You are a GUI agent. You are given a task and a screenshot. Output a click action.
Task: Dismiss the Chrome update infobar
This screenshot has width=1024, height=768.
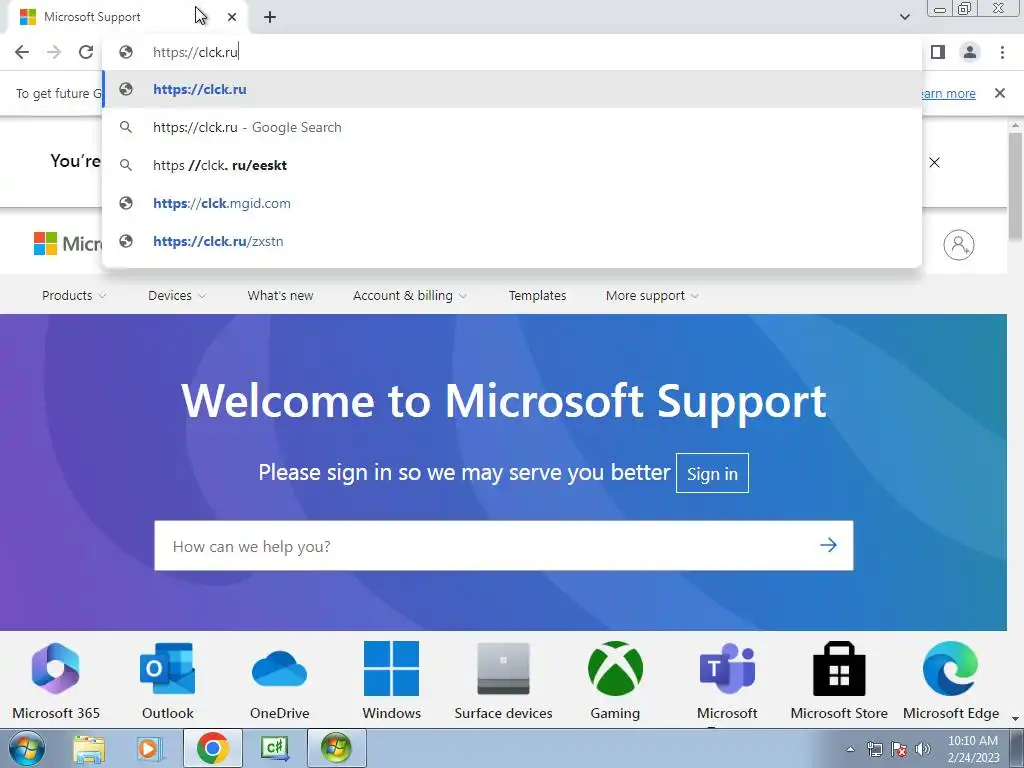click(999, 93)
